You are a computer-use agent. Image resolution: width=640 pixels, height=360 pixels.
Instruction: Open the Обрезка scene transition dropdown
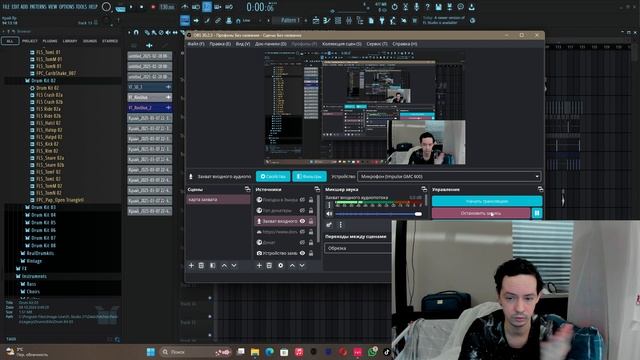358,248
